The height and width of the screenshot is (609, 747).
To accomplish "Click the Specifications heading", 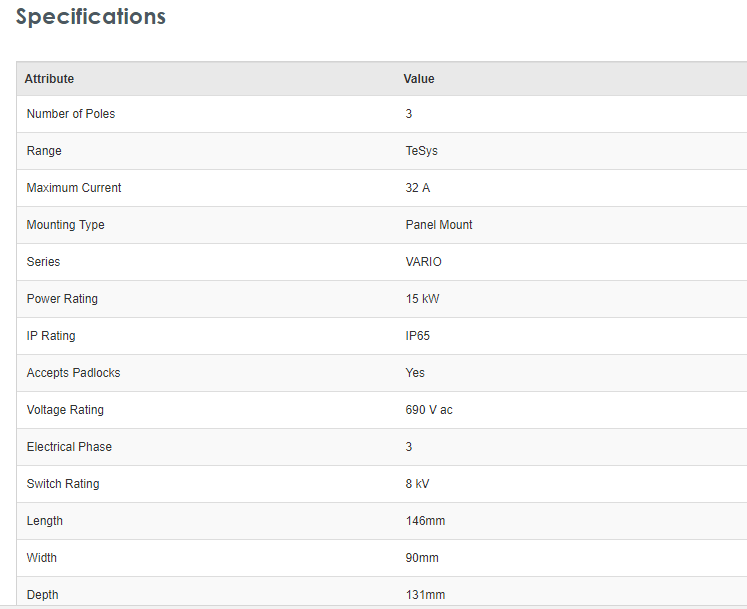I will tap(91, 17).
